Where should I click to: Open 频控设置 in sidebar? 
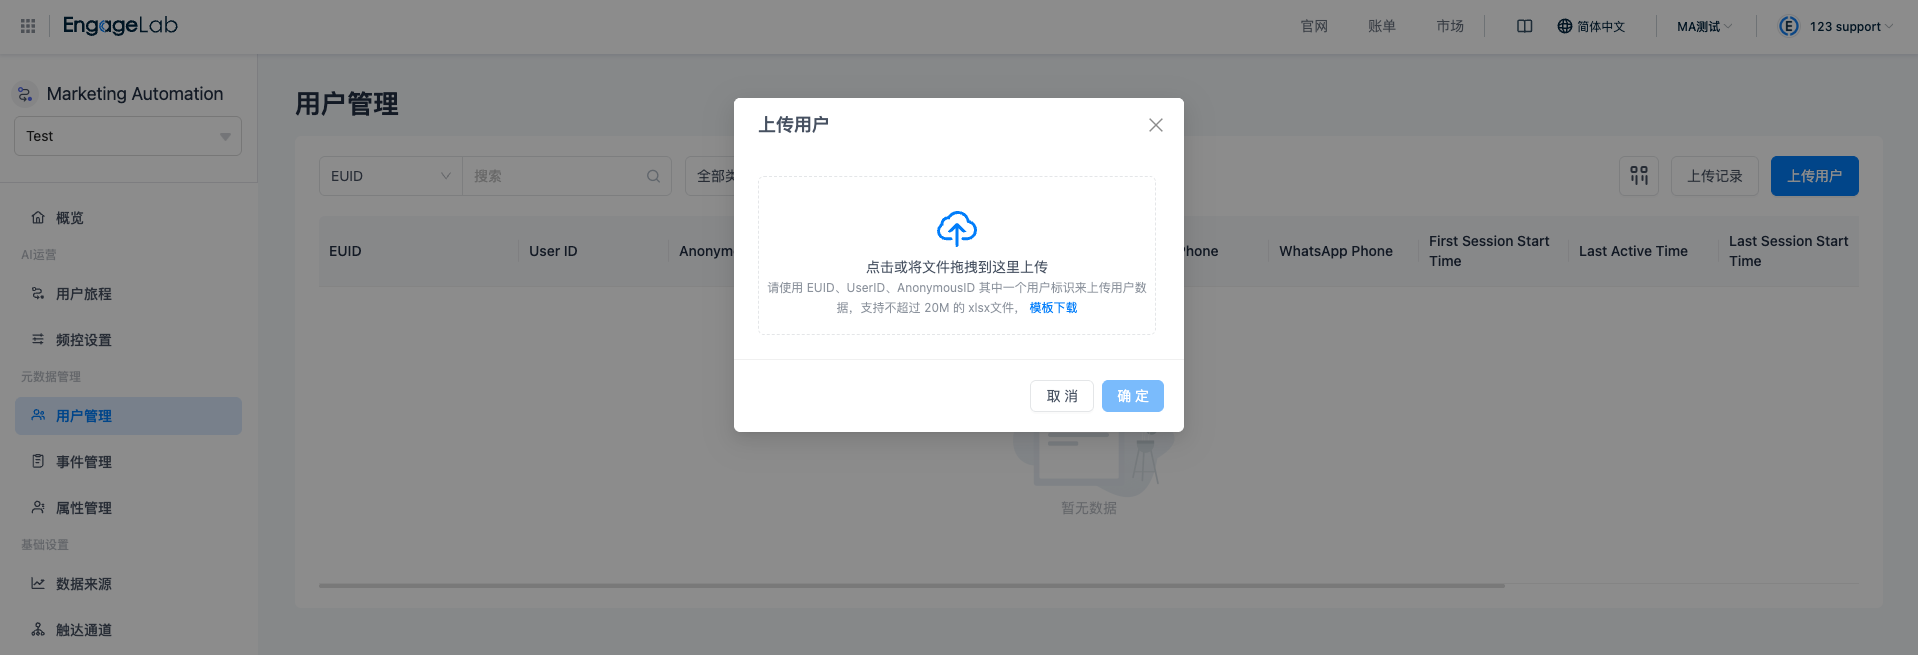(x=83, y=340)
